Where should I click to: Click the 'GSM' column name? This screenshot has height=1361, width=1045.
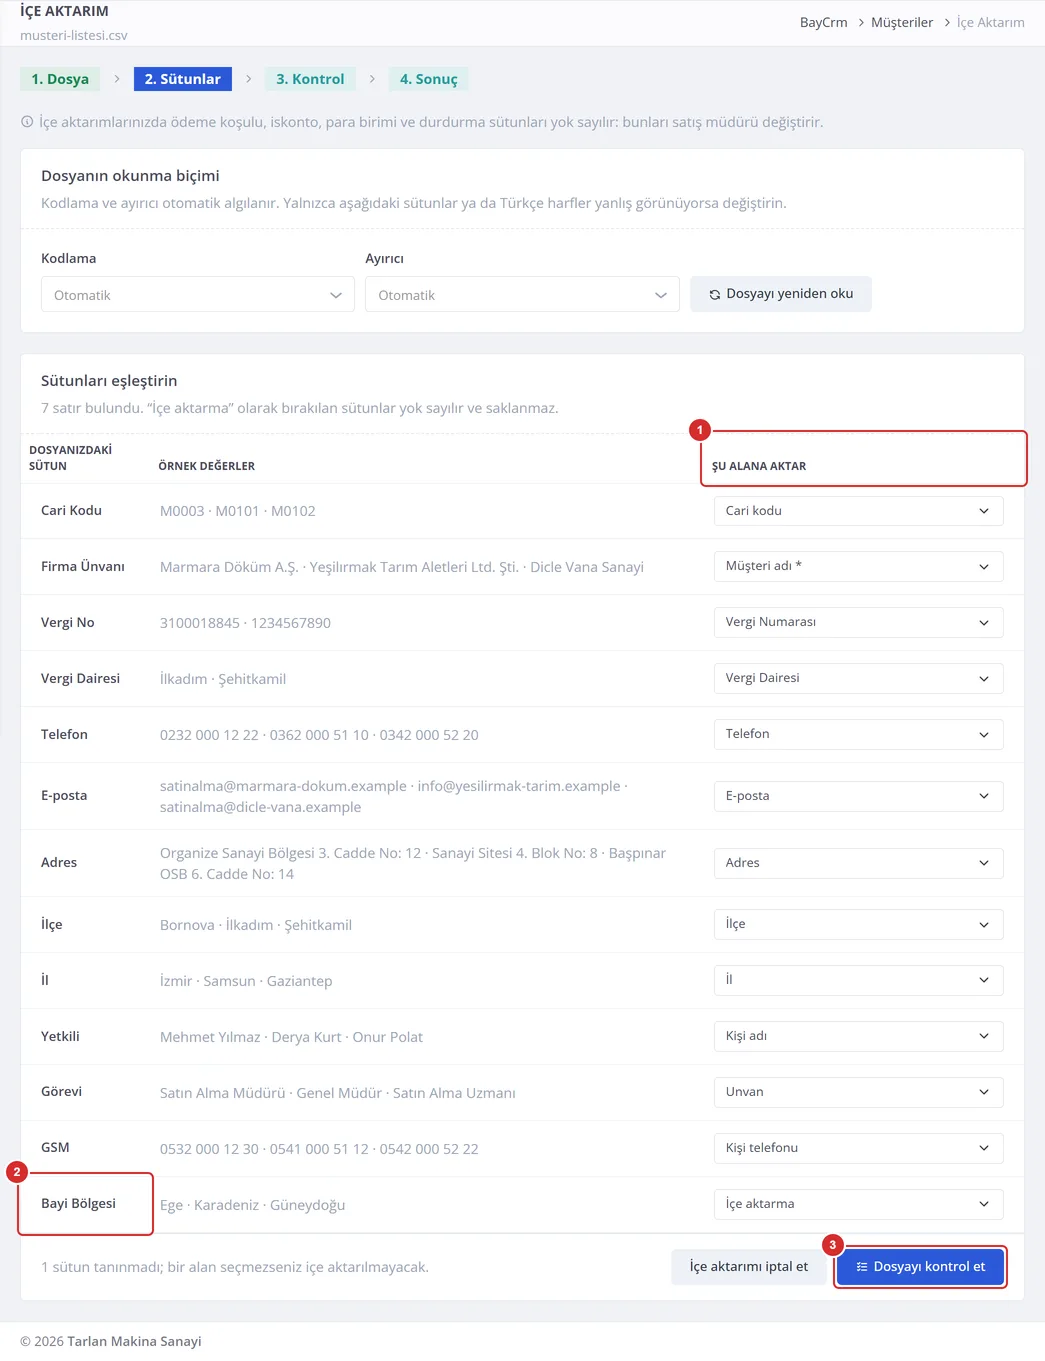point(55,1148)
